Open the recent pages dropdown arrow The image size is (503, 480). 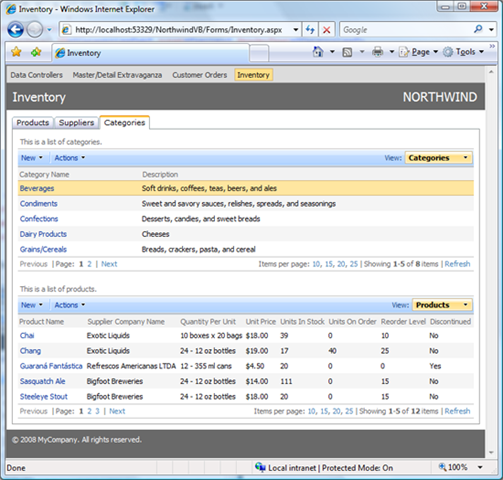[49, 30]
